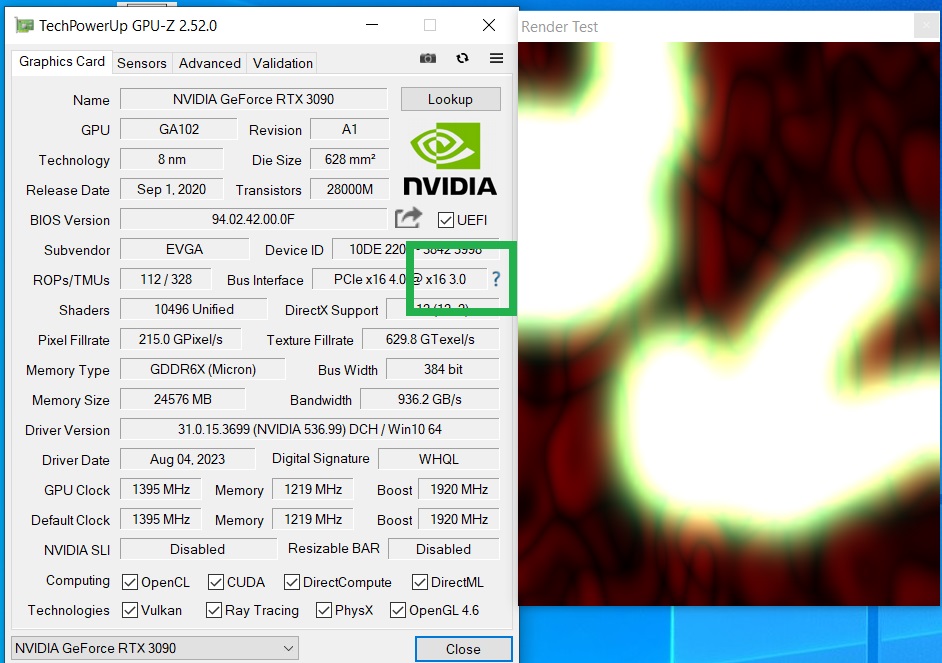The image size is (942, 663).
Task: Toggle the DirectCompute checkbox
Action: (292, 582)
